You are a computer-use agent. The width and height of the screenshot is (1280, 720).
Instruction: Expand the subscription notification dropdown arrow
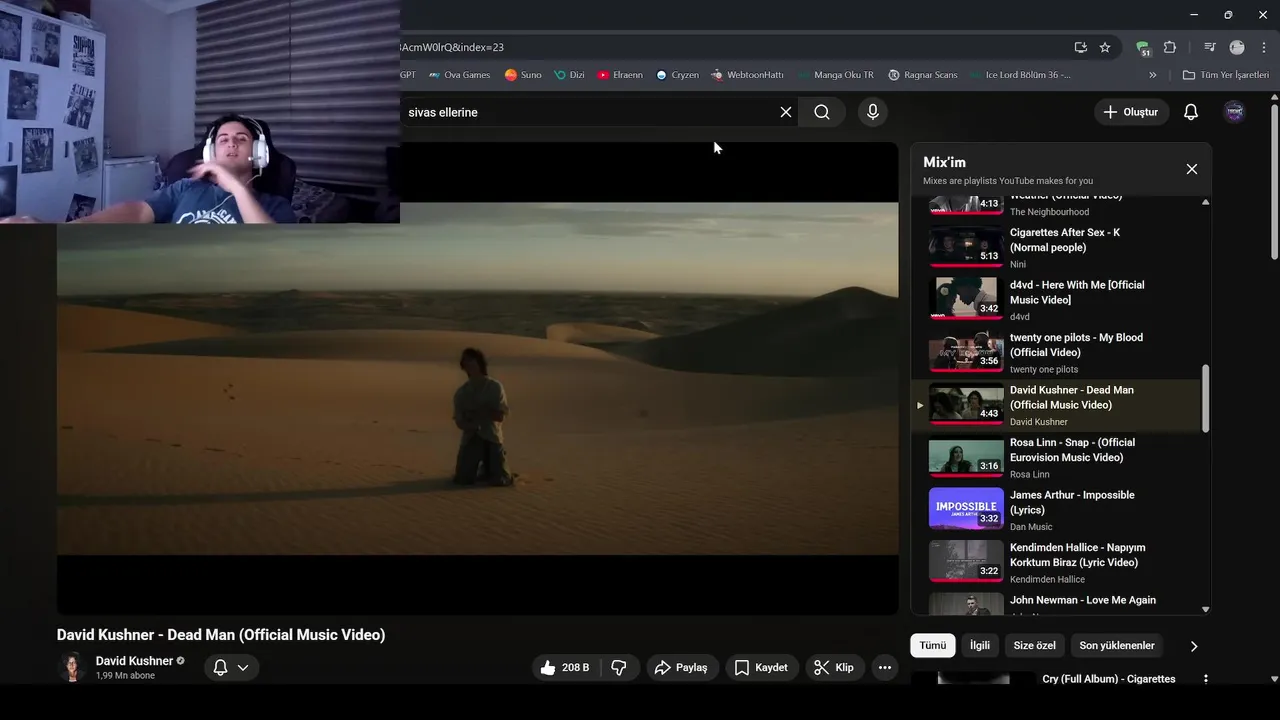point(243,667)
